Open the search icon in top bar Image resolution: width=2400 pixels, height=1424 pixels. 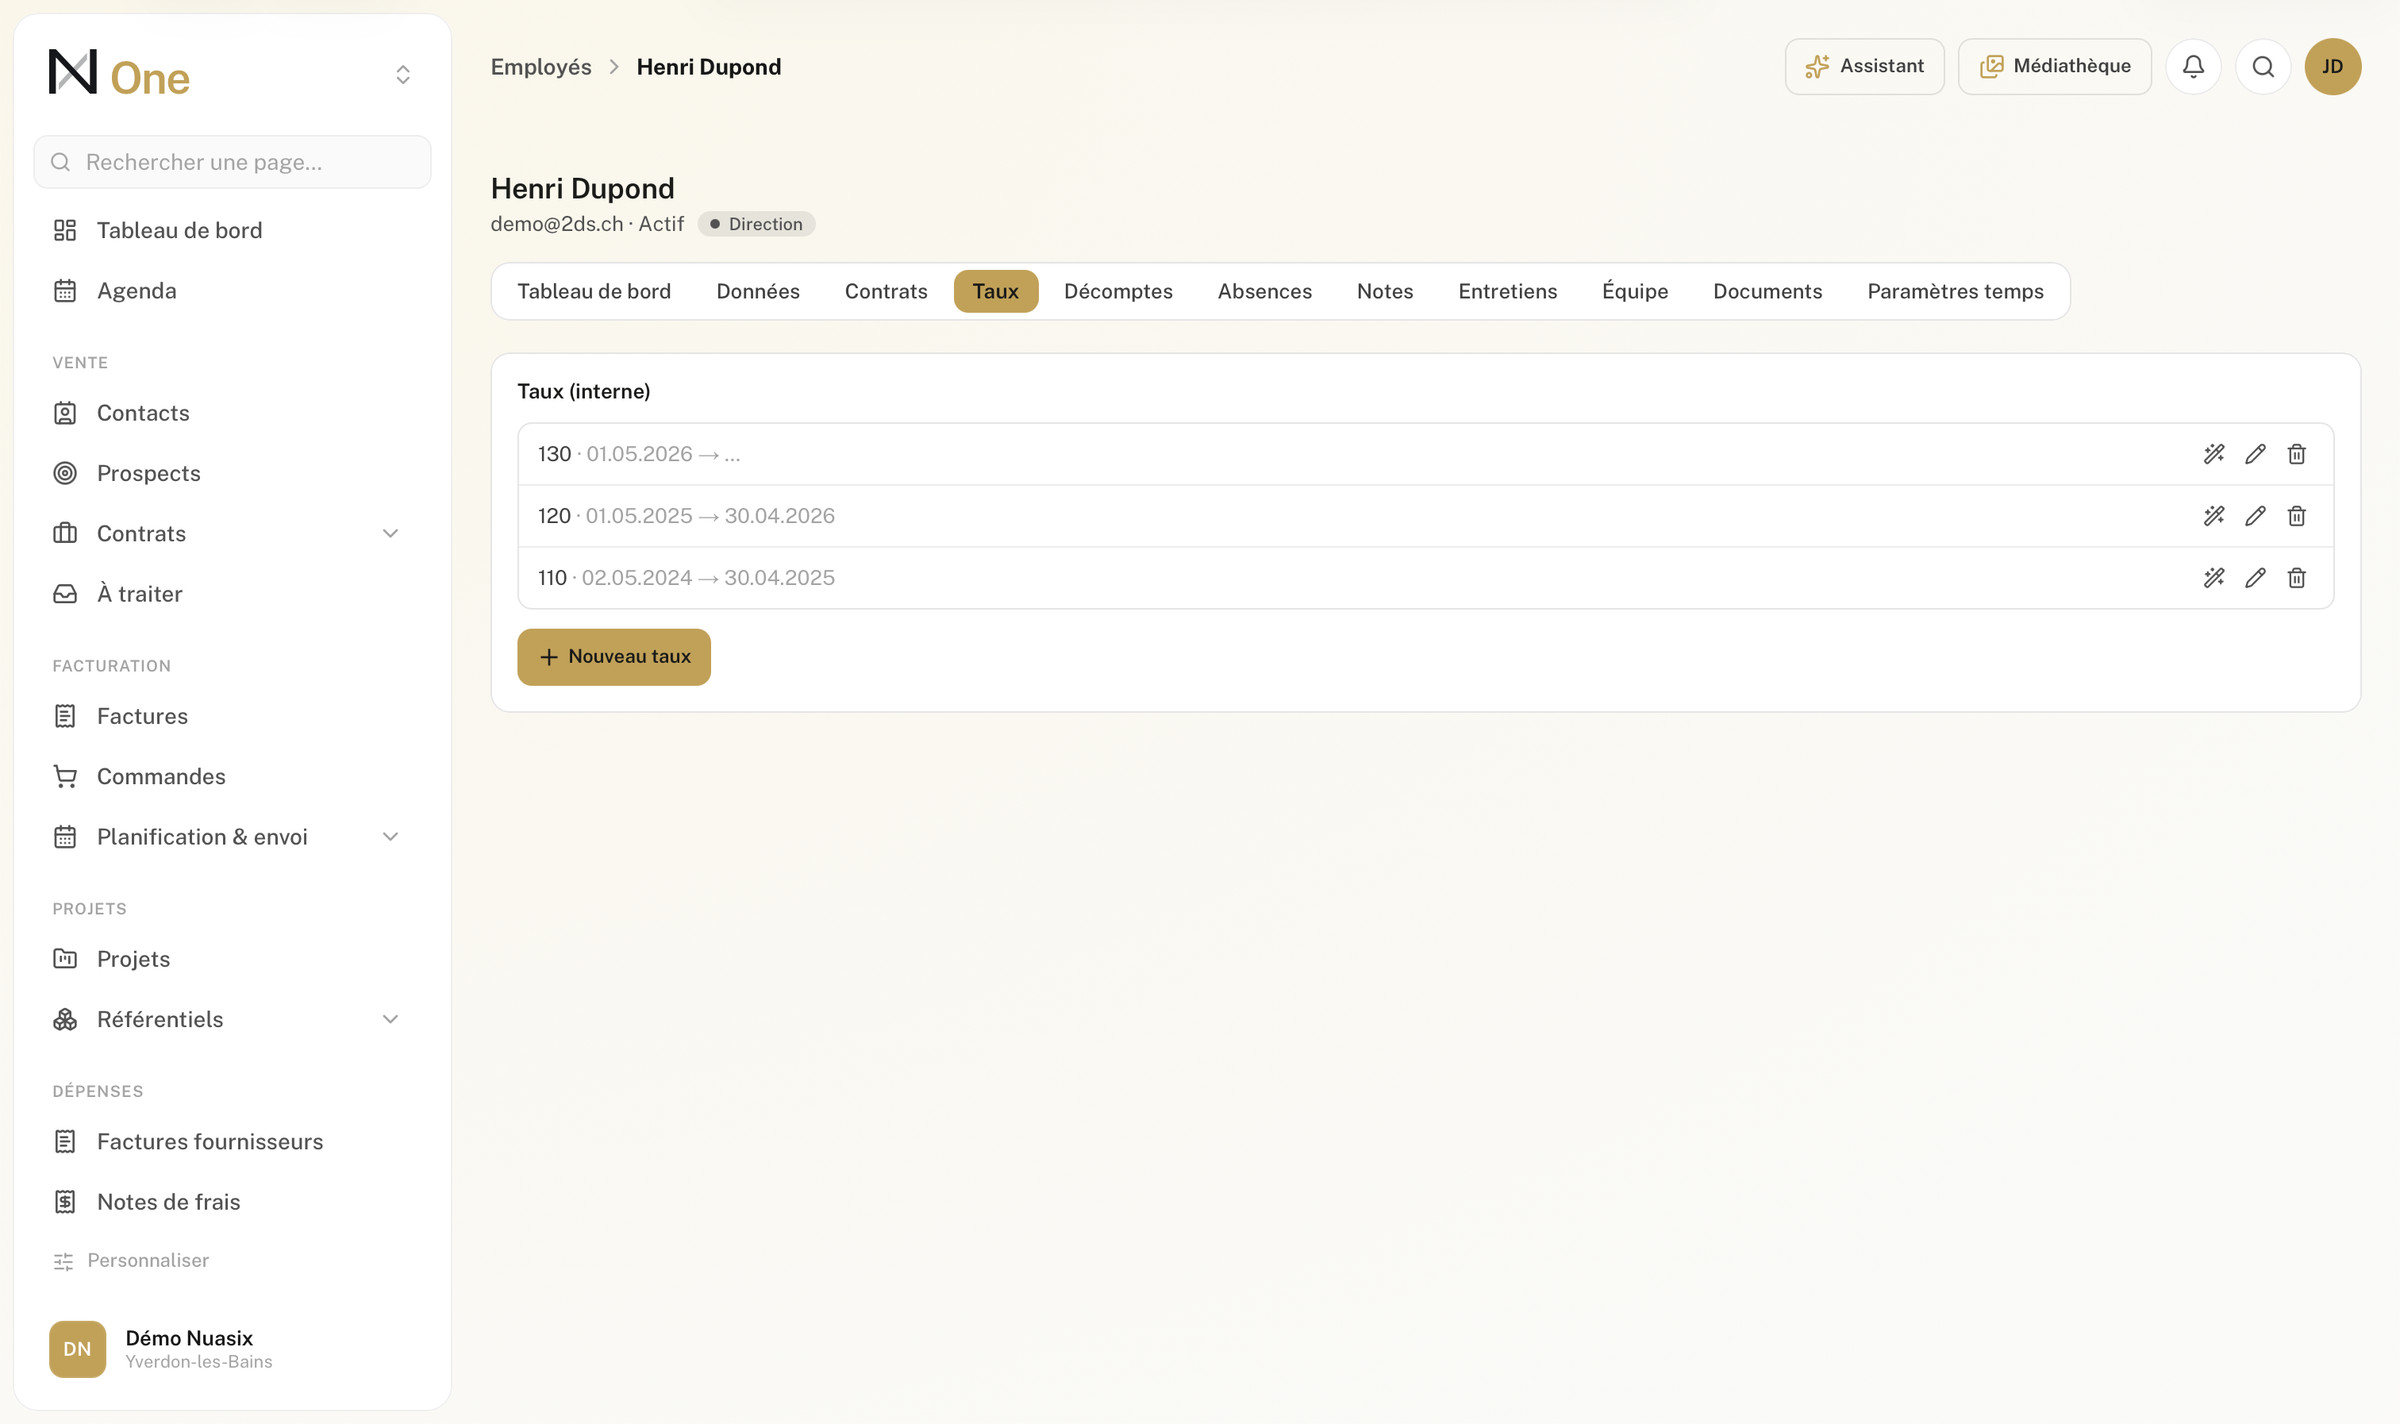[x=2263, y=67]
